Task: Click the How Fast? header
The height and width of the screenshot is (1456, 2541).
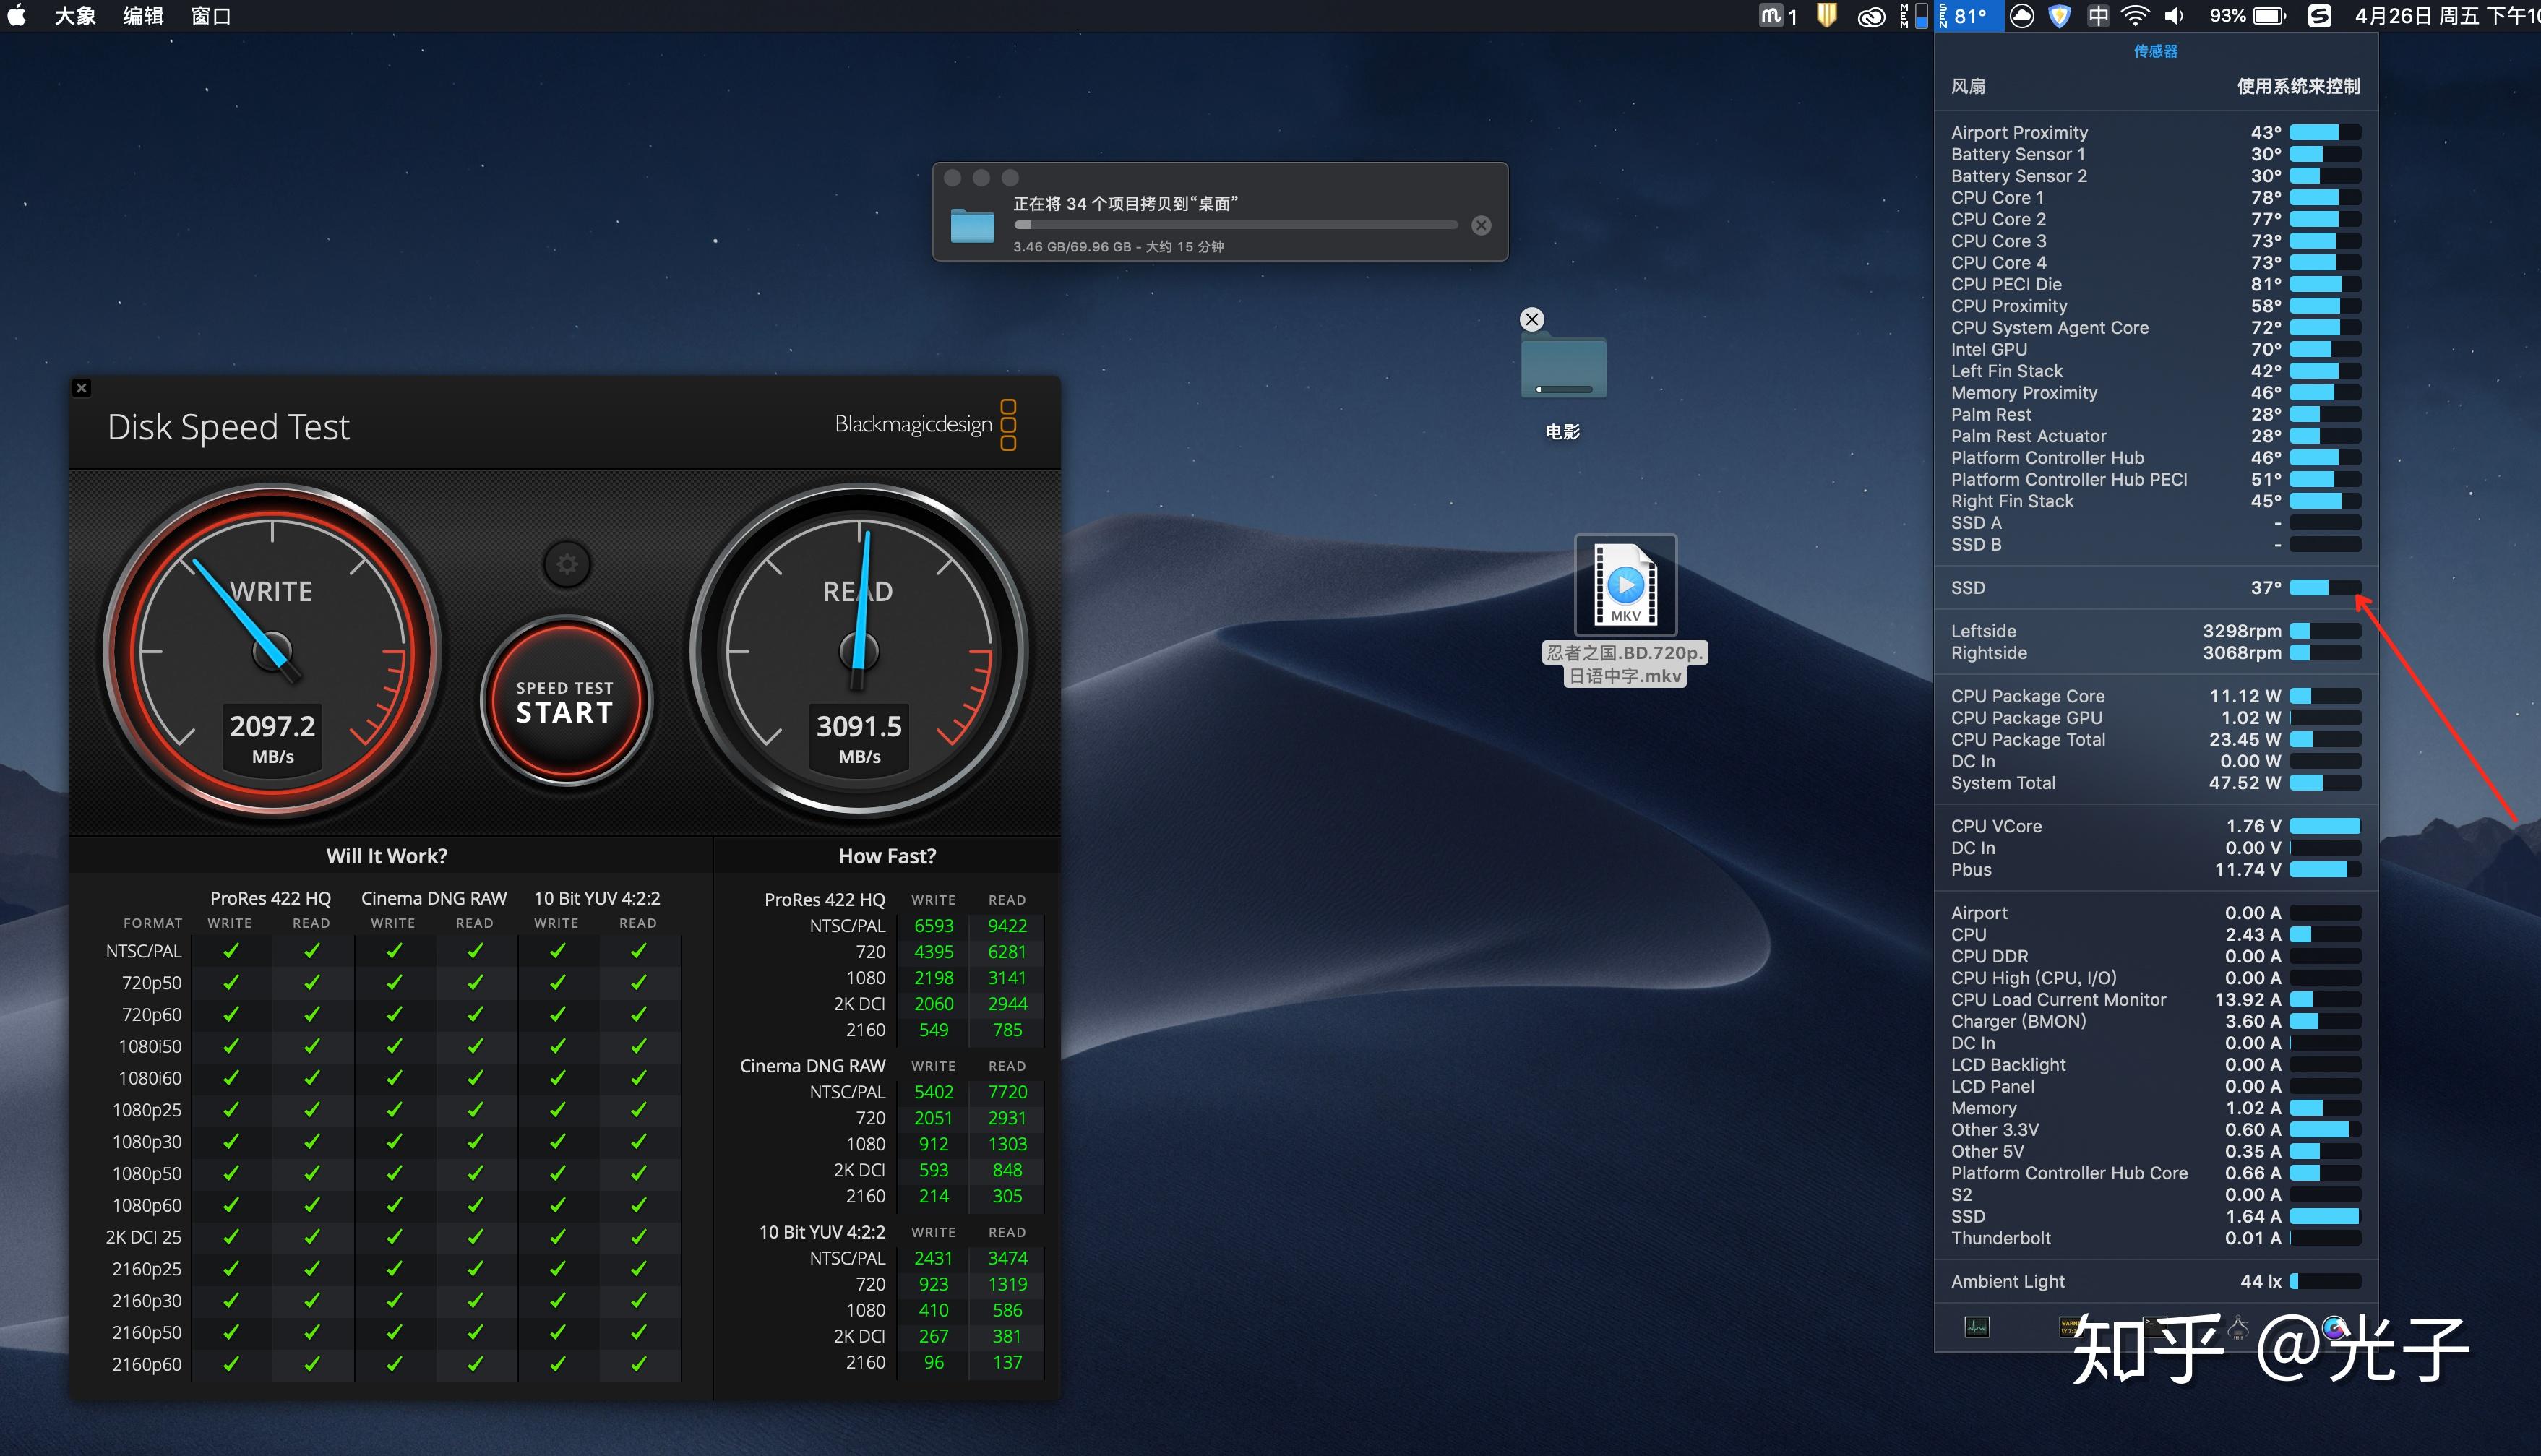Action: point(887,856)
